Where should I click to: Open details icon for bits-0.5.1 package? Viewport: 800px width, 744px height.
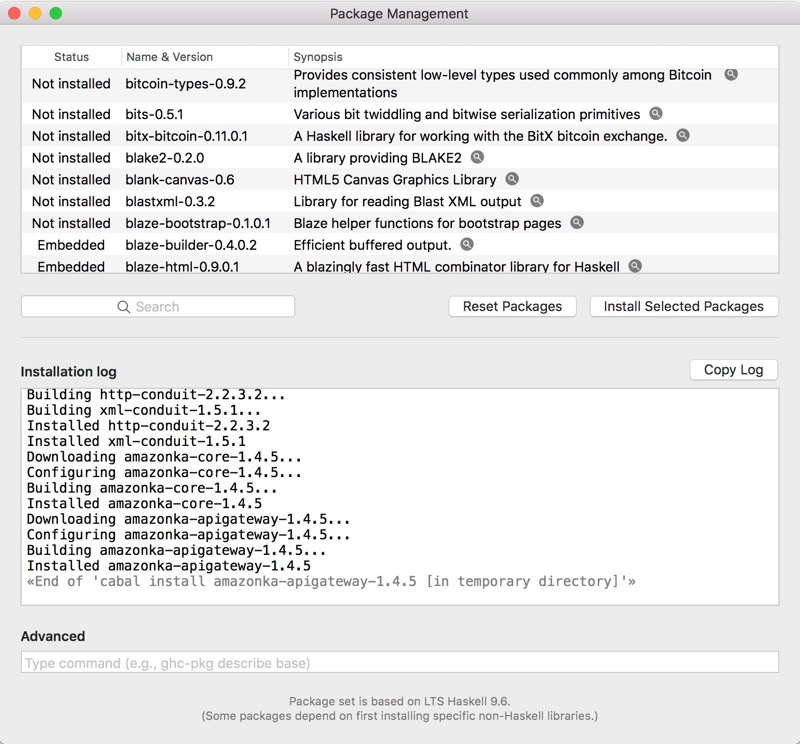(656, 113)
